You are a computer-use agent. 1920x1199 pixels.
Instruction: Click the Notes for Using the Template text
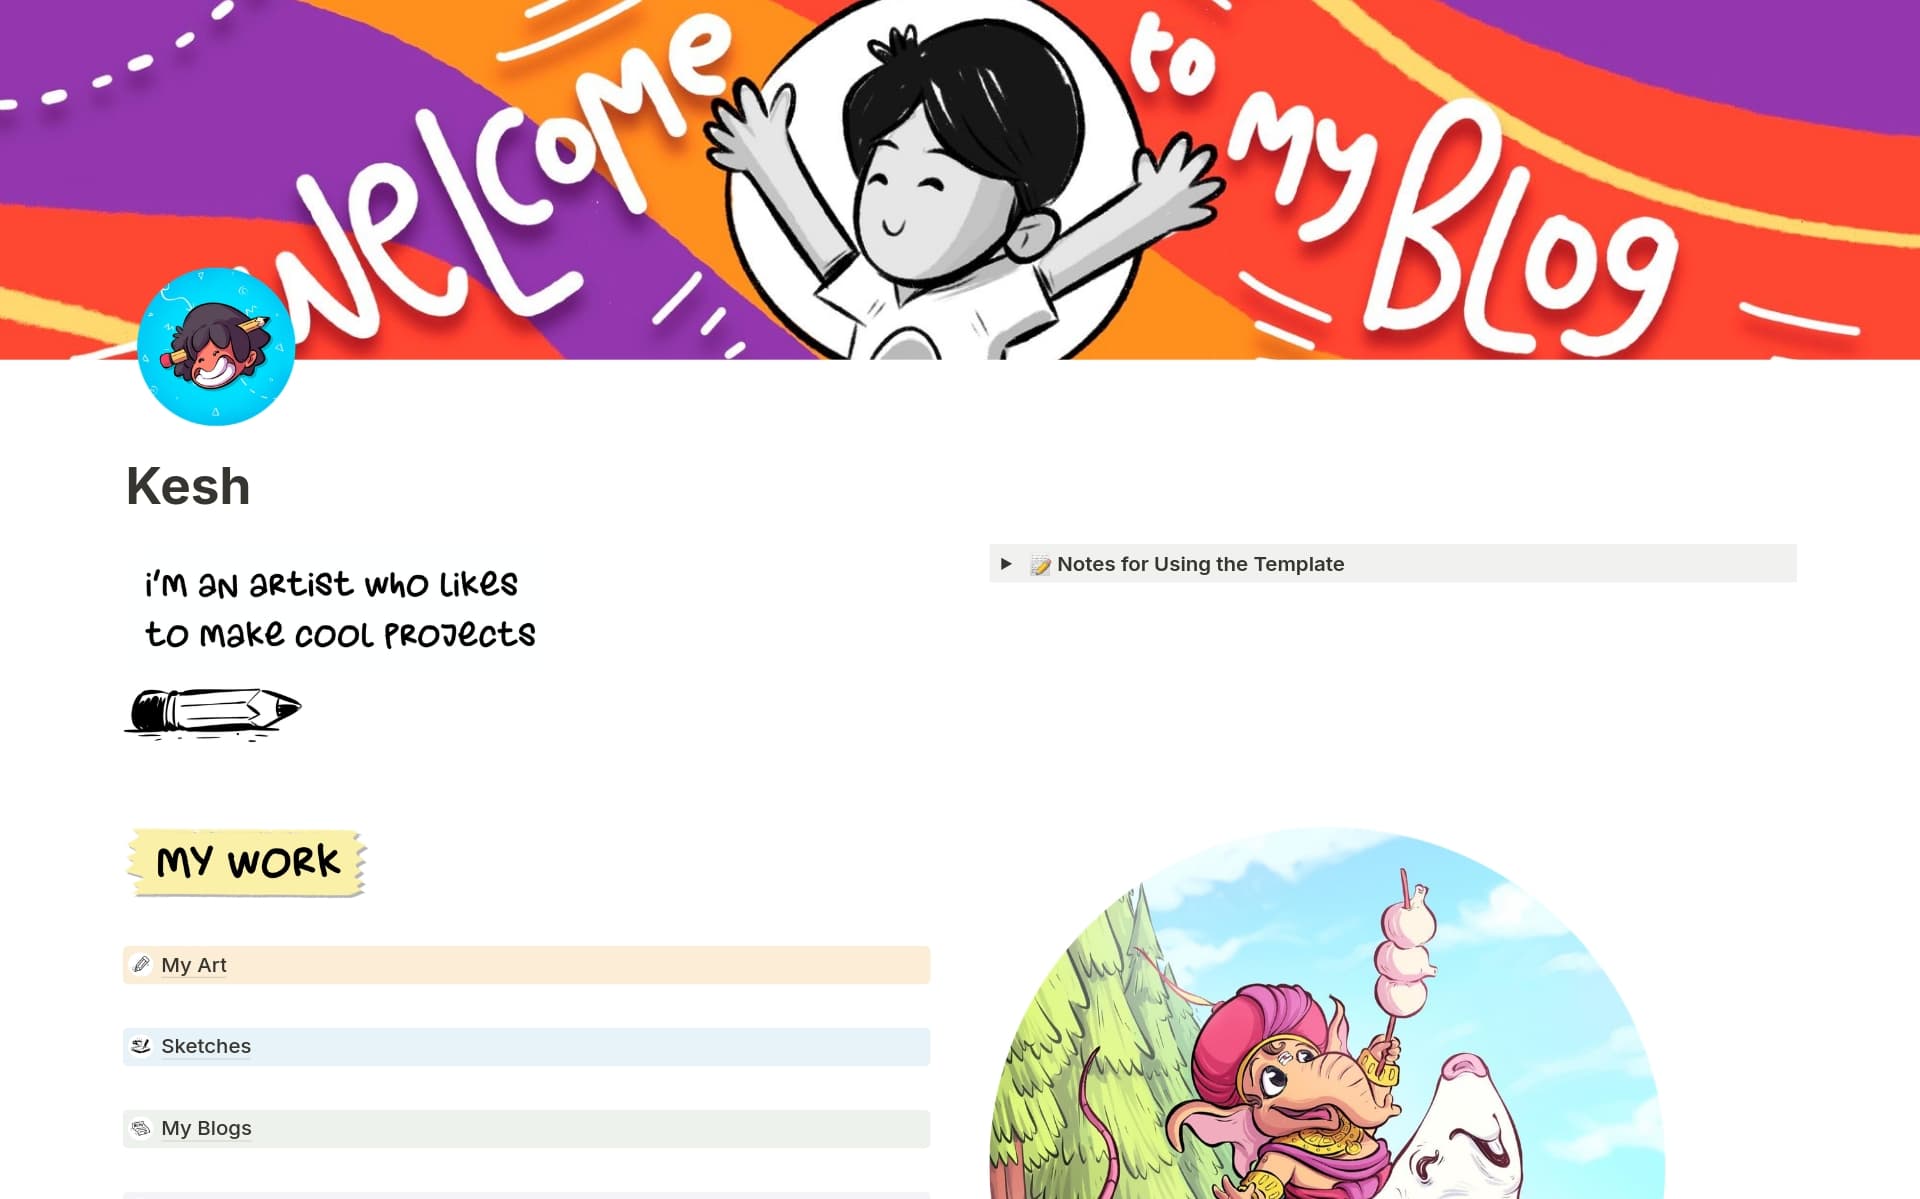[x=1200, y=564]
